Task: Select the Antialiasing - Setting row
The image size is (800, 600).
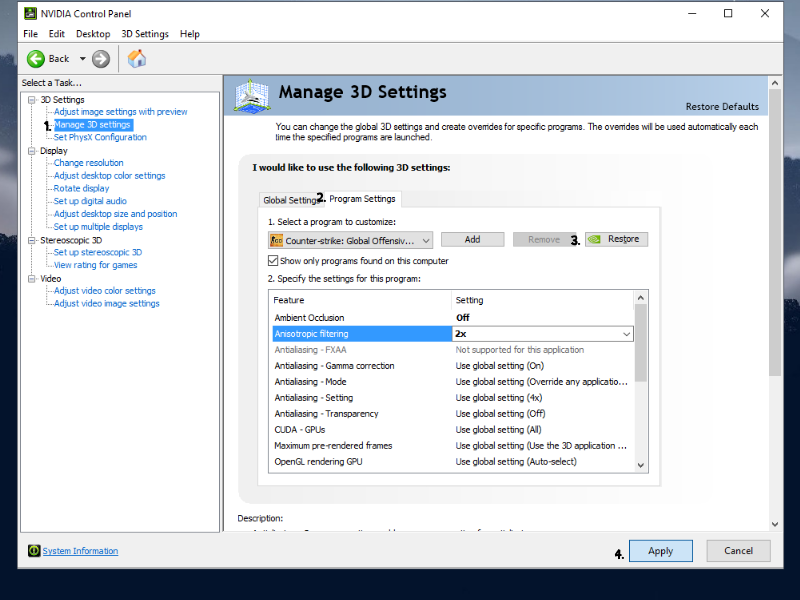Action: coord(453,397)
